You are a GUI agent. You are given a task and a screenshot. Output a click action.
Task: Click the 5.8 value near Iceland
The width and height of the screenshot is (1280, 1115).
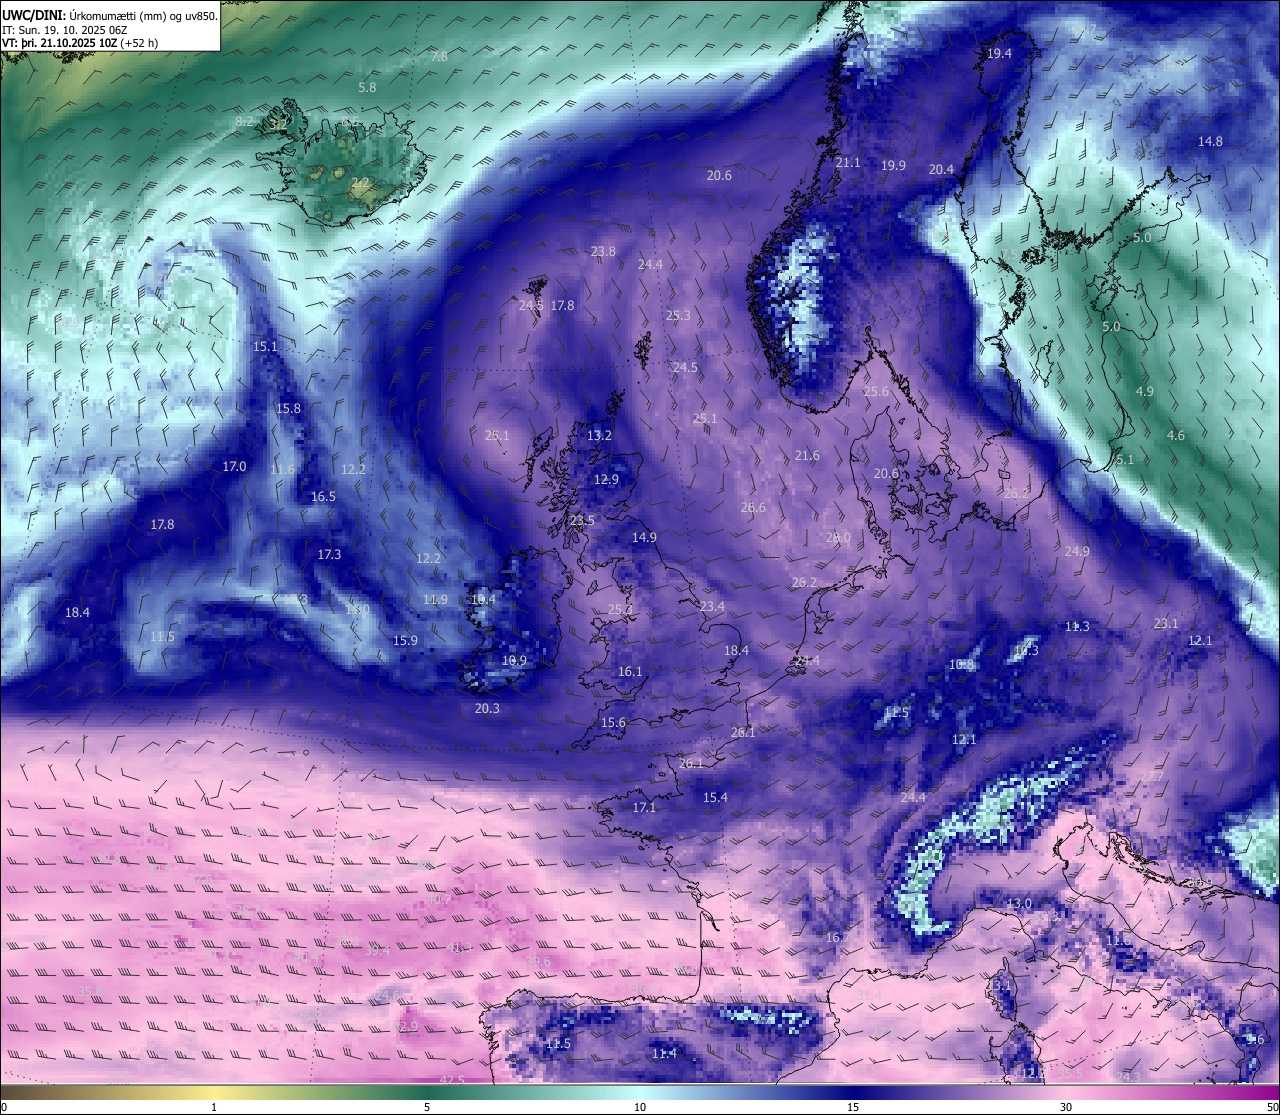[x=367, y=88]
